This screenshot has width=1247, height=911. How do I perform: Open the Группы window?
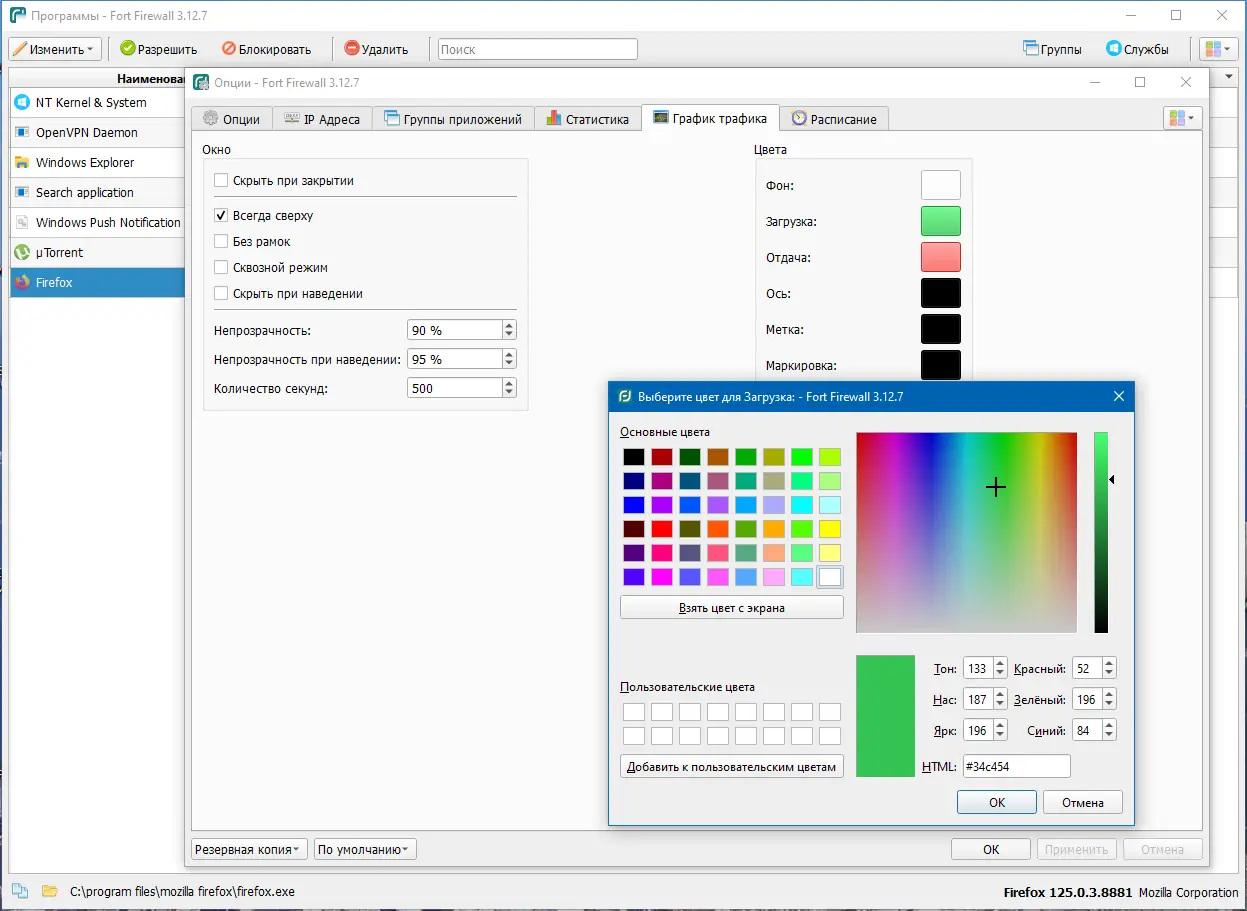click(x=1052, y=49)
